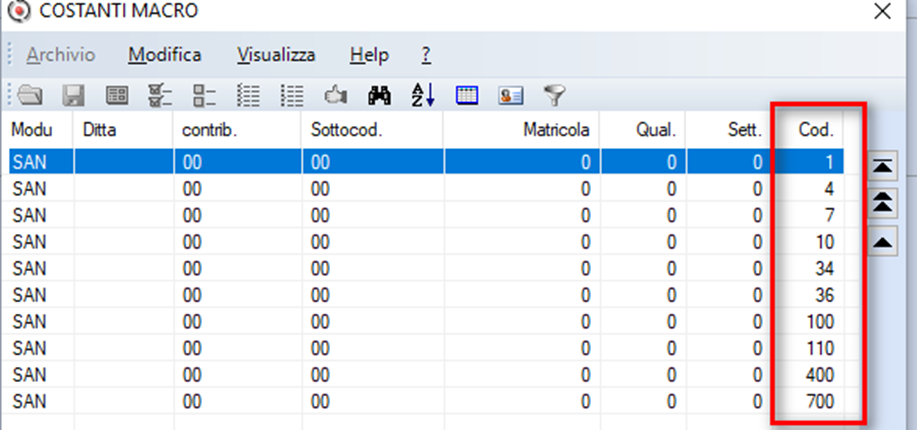The height and width of the screenshot is (430, 917).
Task: Select Cod. value 1 in highlighted row
Action: (829, 162)
